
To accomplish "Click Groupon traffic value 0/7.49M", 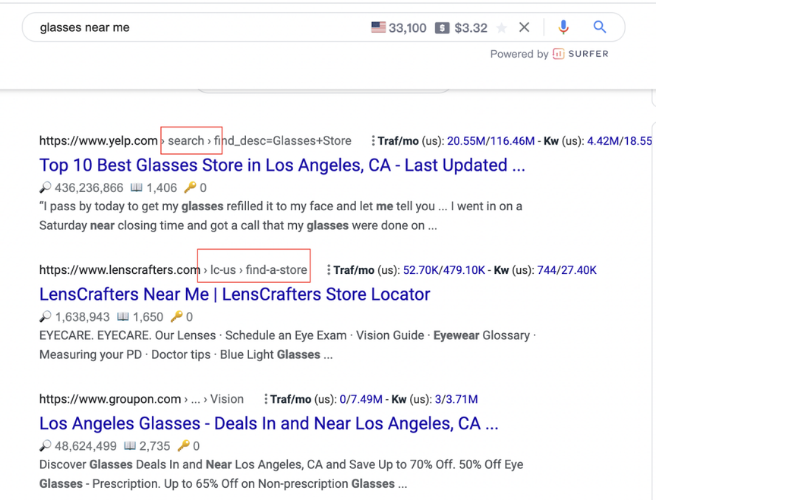I will [x=361, y=399].
